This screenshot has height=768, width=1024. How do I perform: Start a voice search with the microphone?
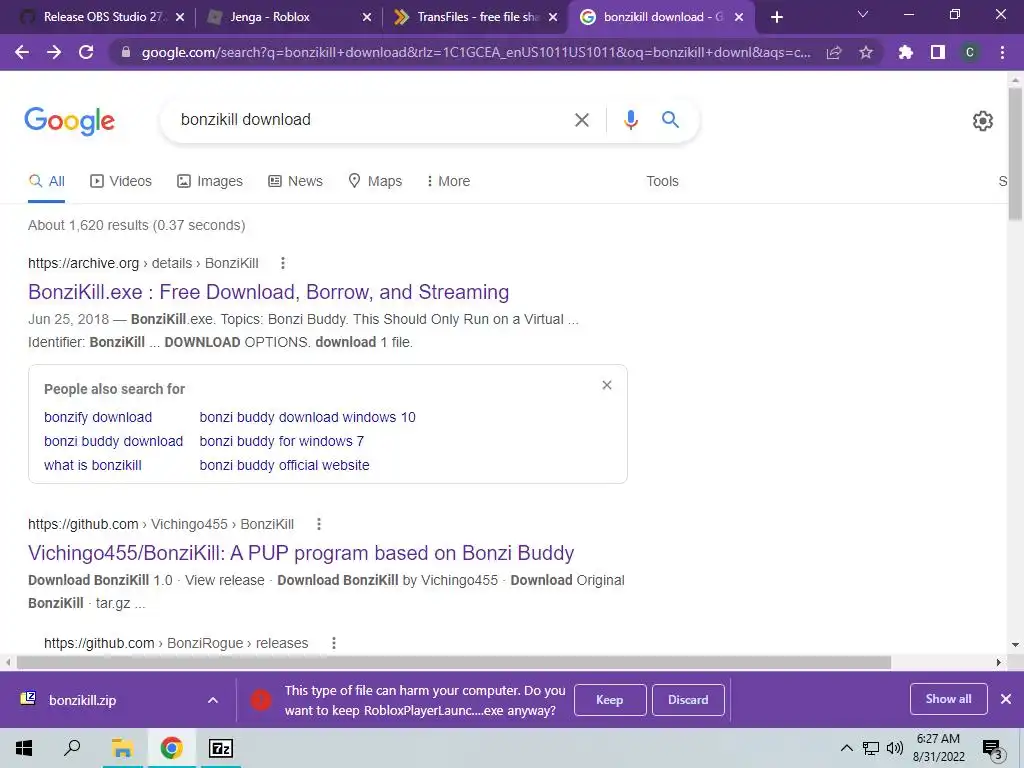pyautogui.click(x=630, y=120)
